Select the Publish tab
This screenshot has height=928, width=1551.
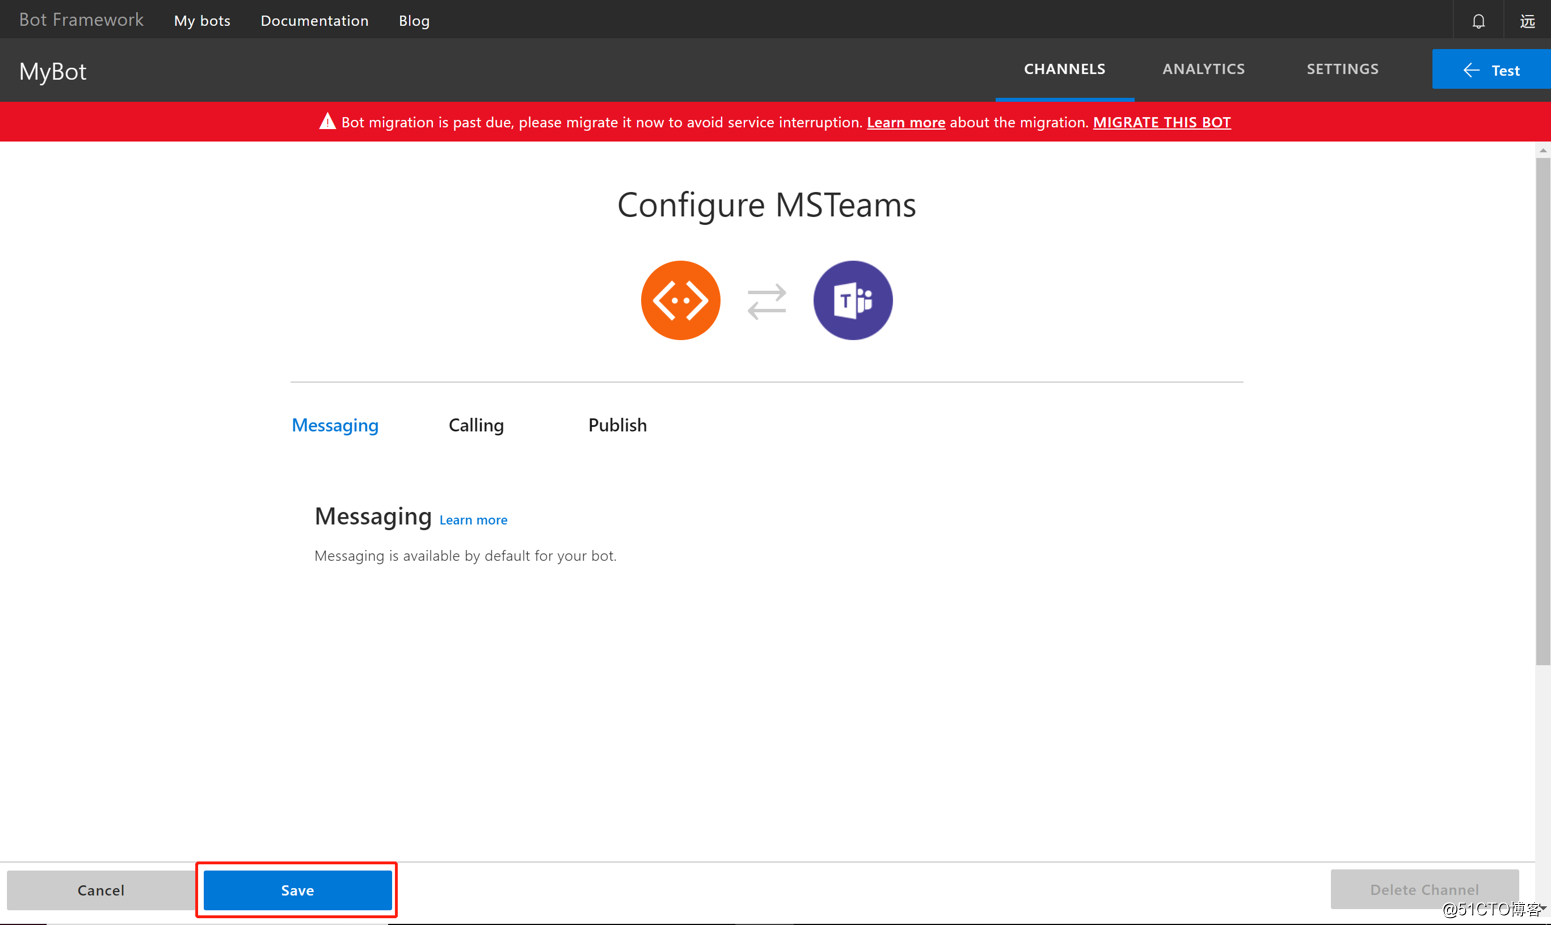coord(617,425)
